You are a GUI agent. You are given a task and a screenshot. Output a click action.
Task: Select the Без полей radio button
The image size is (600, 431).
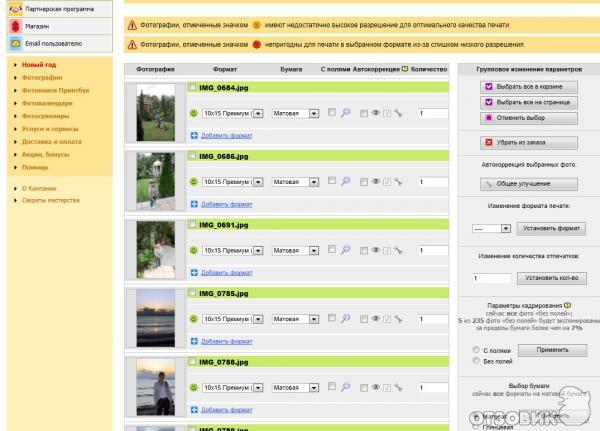click(x=475, y=361)
